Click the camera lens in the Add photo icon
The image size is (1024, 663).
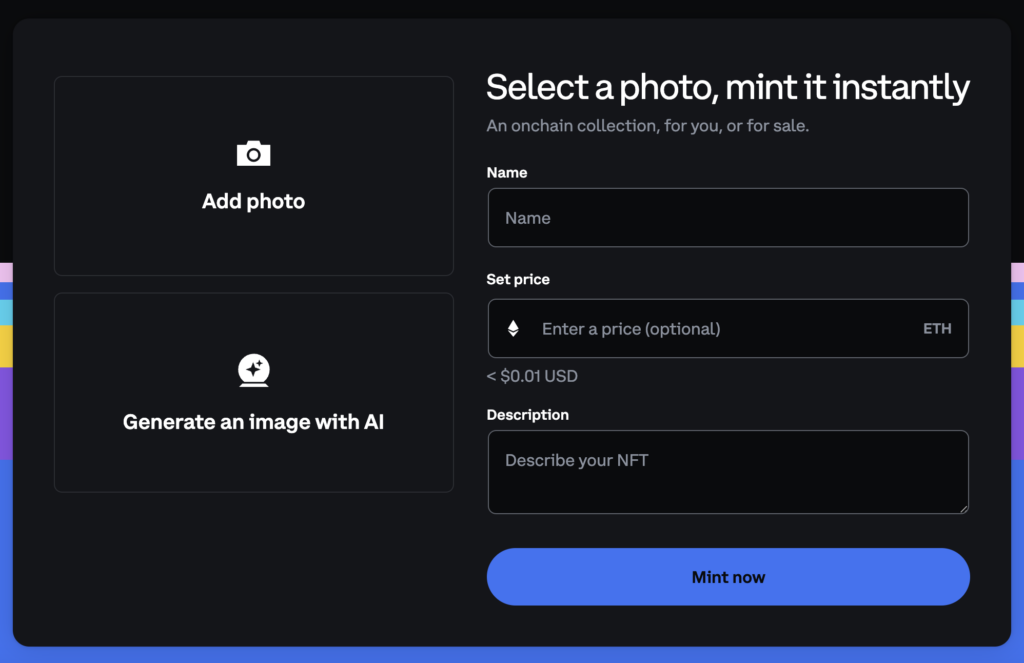click(x=253, y=155)
